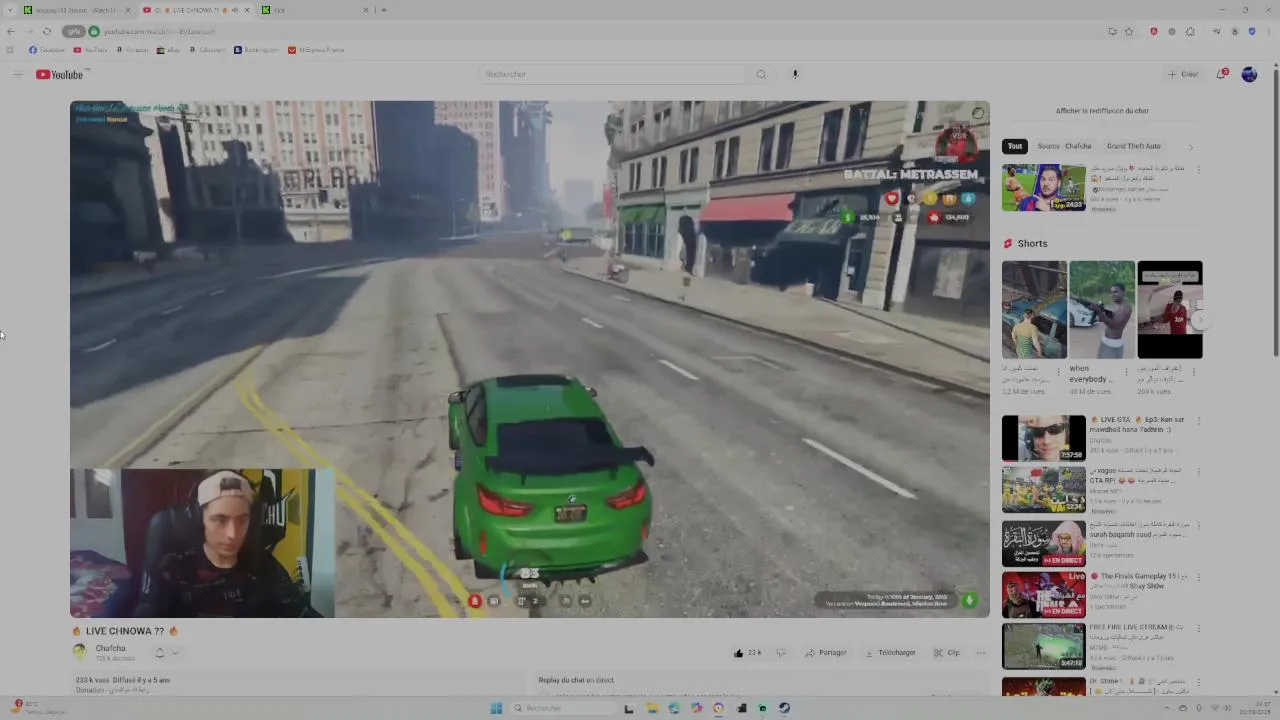Open the FREE FIRE LIVE STREAM video
This screenshot has width=1280, height=720.
coord(1043,646)
